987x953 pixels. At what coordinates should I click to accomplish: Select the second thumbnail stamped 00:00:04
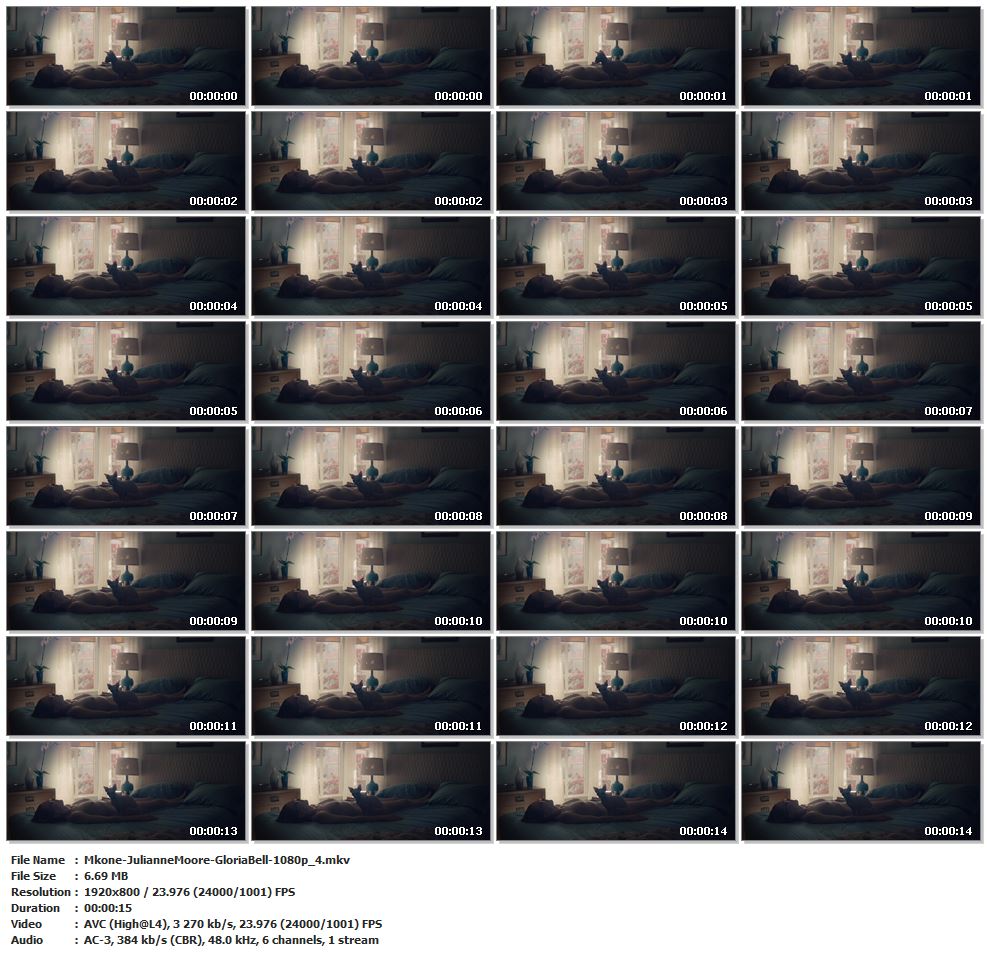point(371,266)
